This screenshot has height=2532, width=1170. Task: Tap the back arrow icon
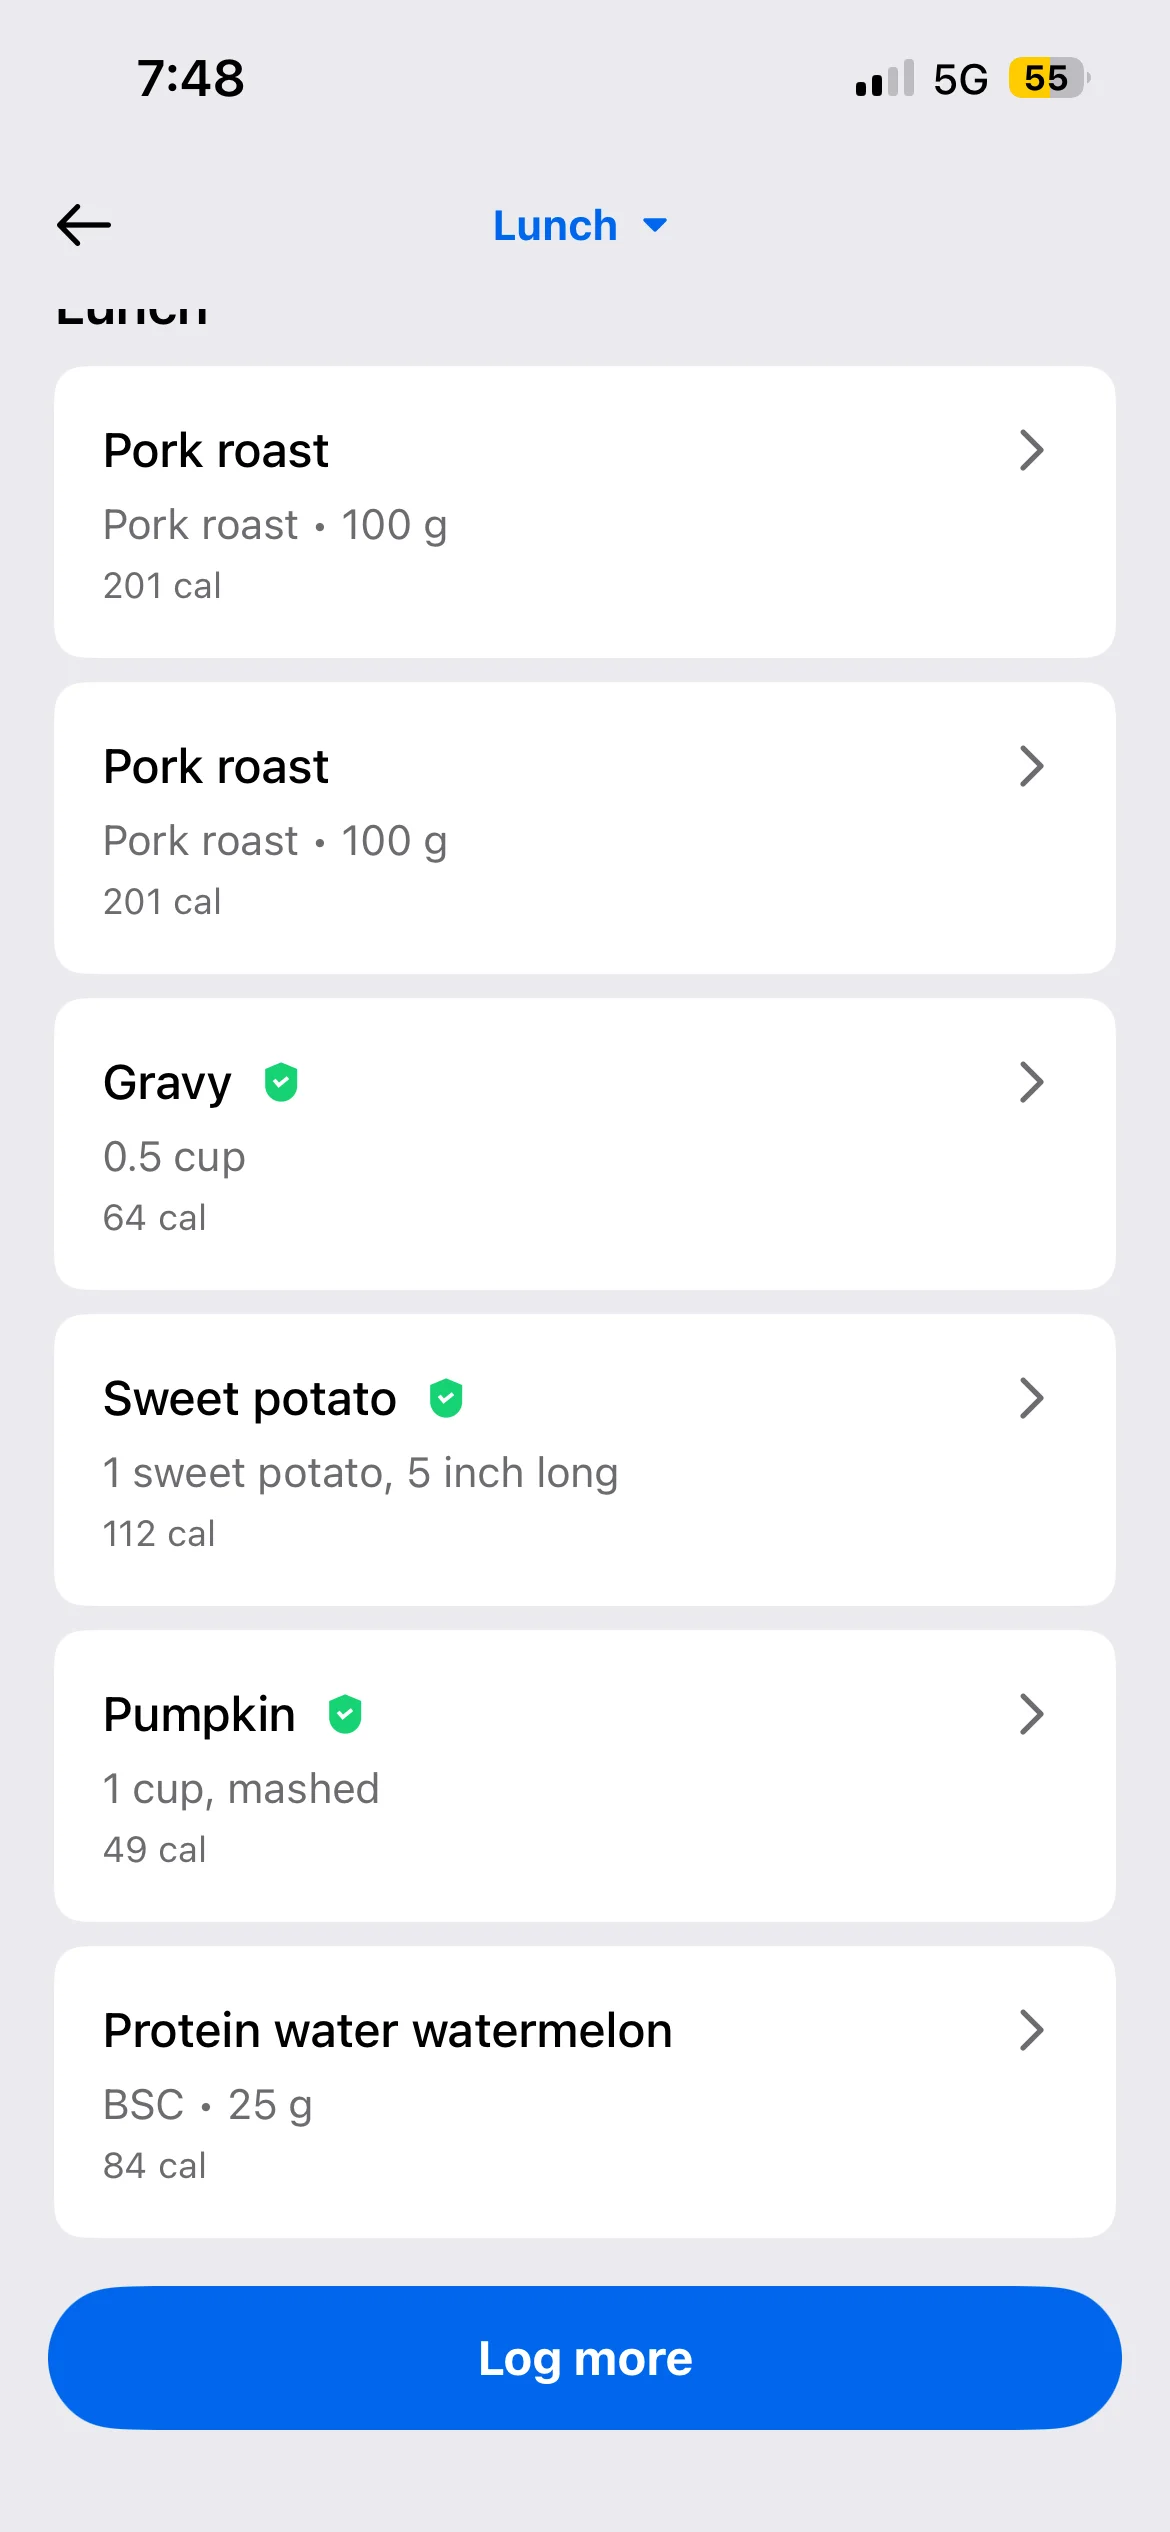point(84,225)
